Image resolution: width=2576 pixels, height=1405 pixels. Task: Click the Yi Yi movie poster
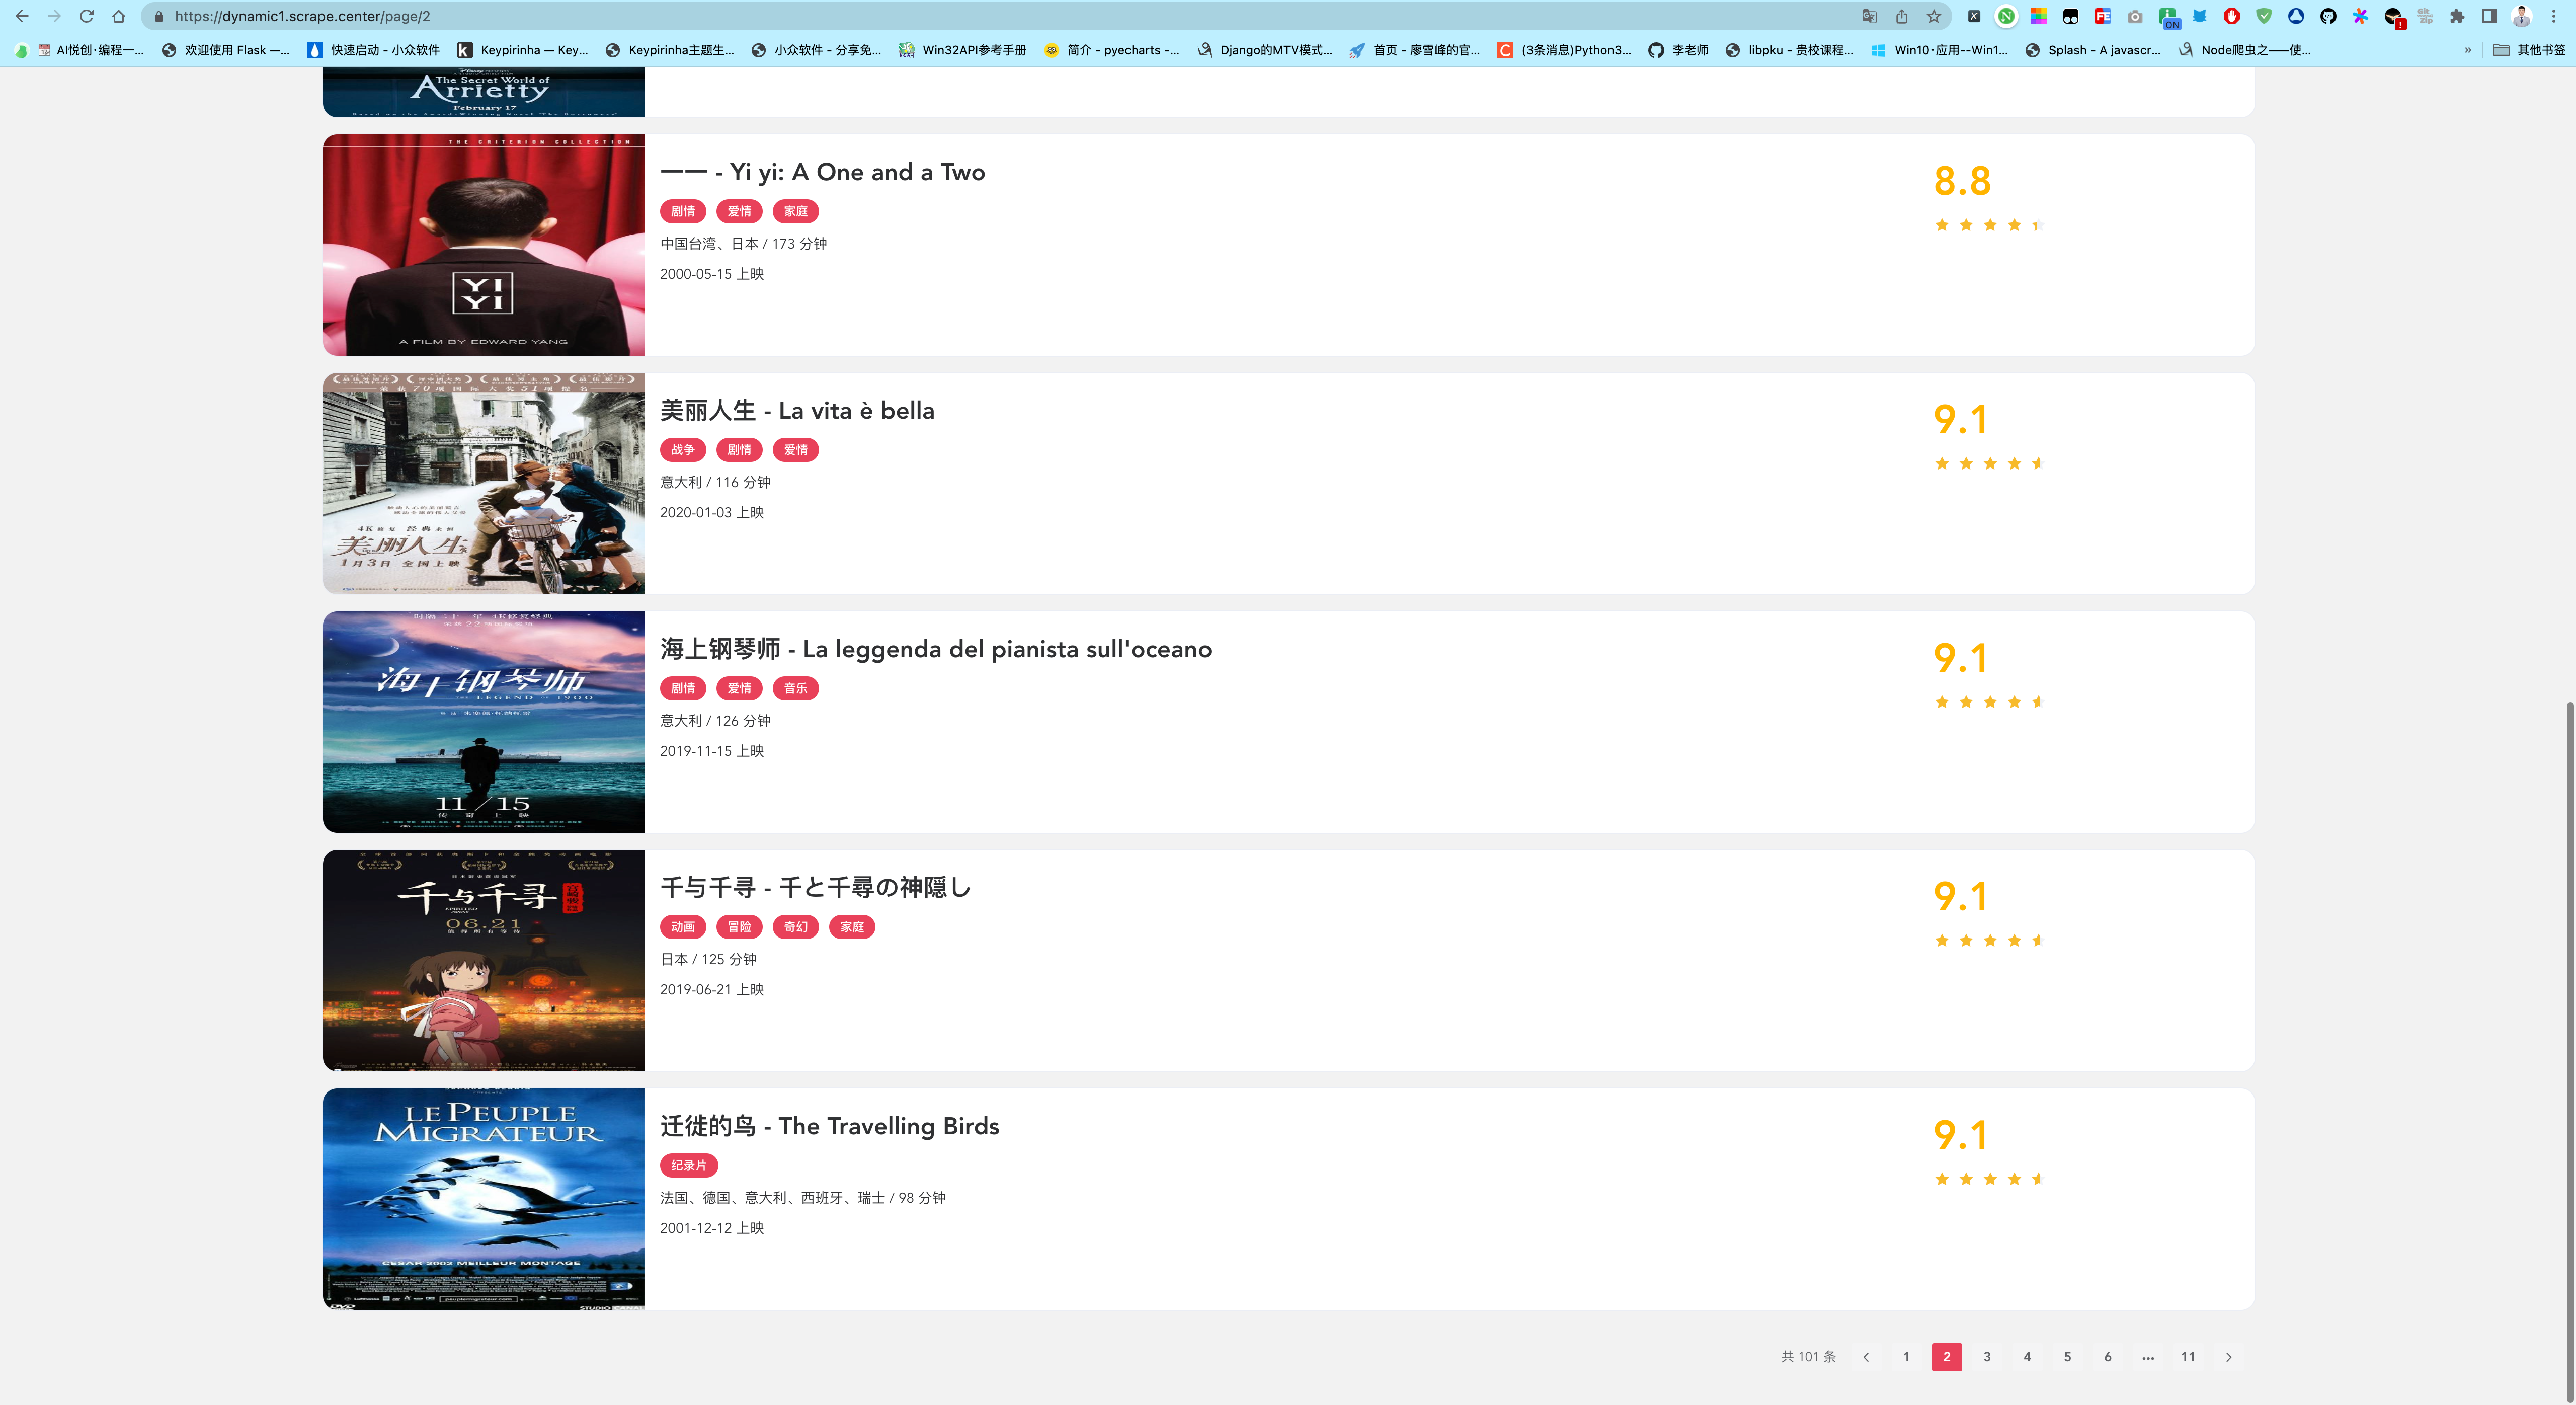coord(484,245)
